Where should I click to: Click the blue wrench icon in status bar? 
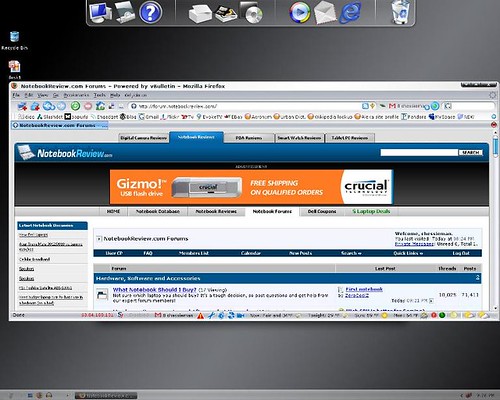tap(211, 315)
